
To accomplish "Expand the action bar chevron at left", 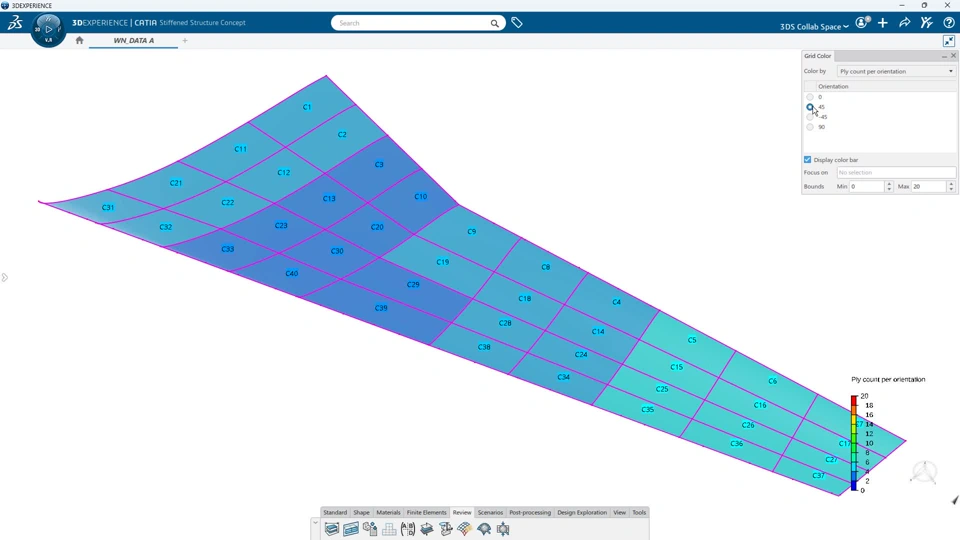I will coord(315,523).
